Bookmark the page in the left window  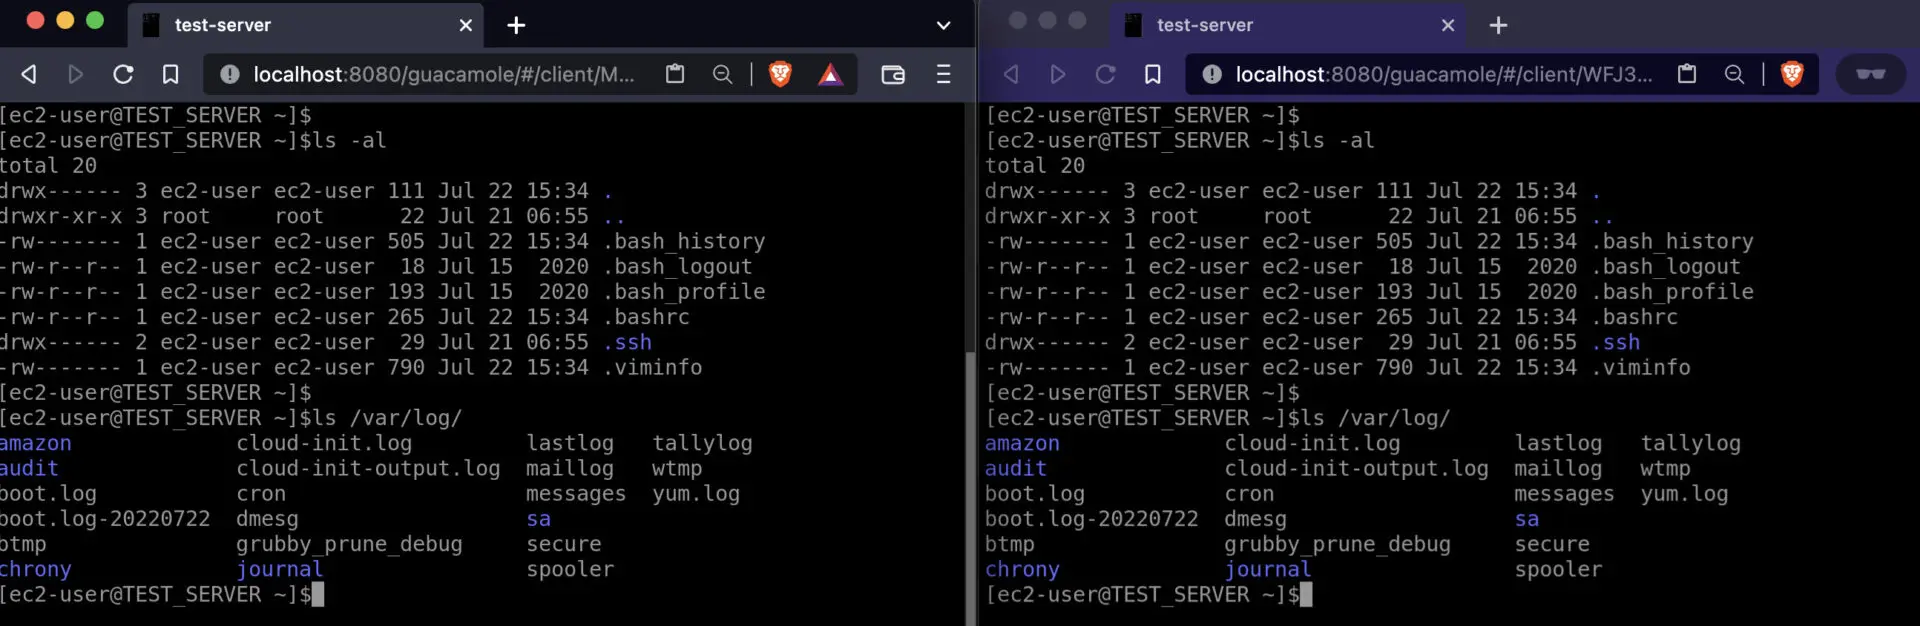coord(171,74)
